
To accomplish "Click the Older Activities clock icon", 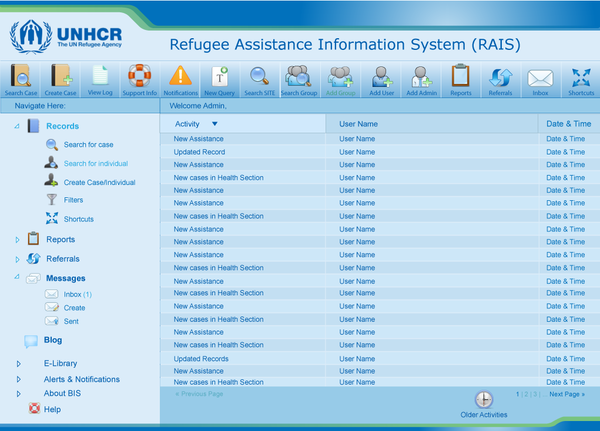I will click(x=483, y=401).
